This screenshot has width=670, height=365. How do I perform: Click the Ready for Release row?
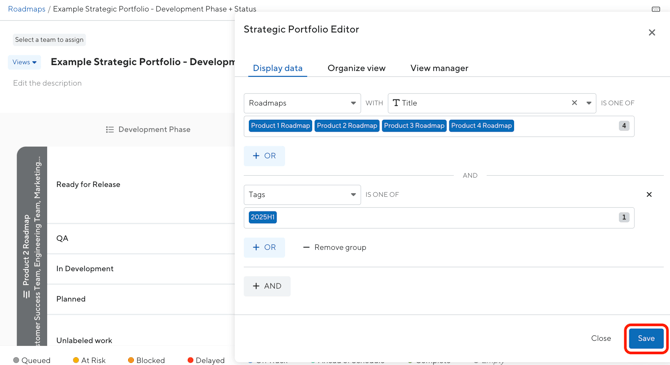point(141,185)
